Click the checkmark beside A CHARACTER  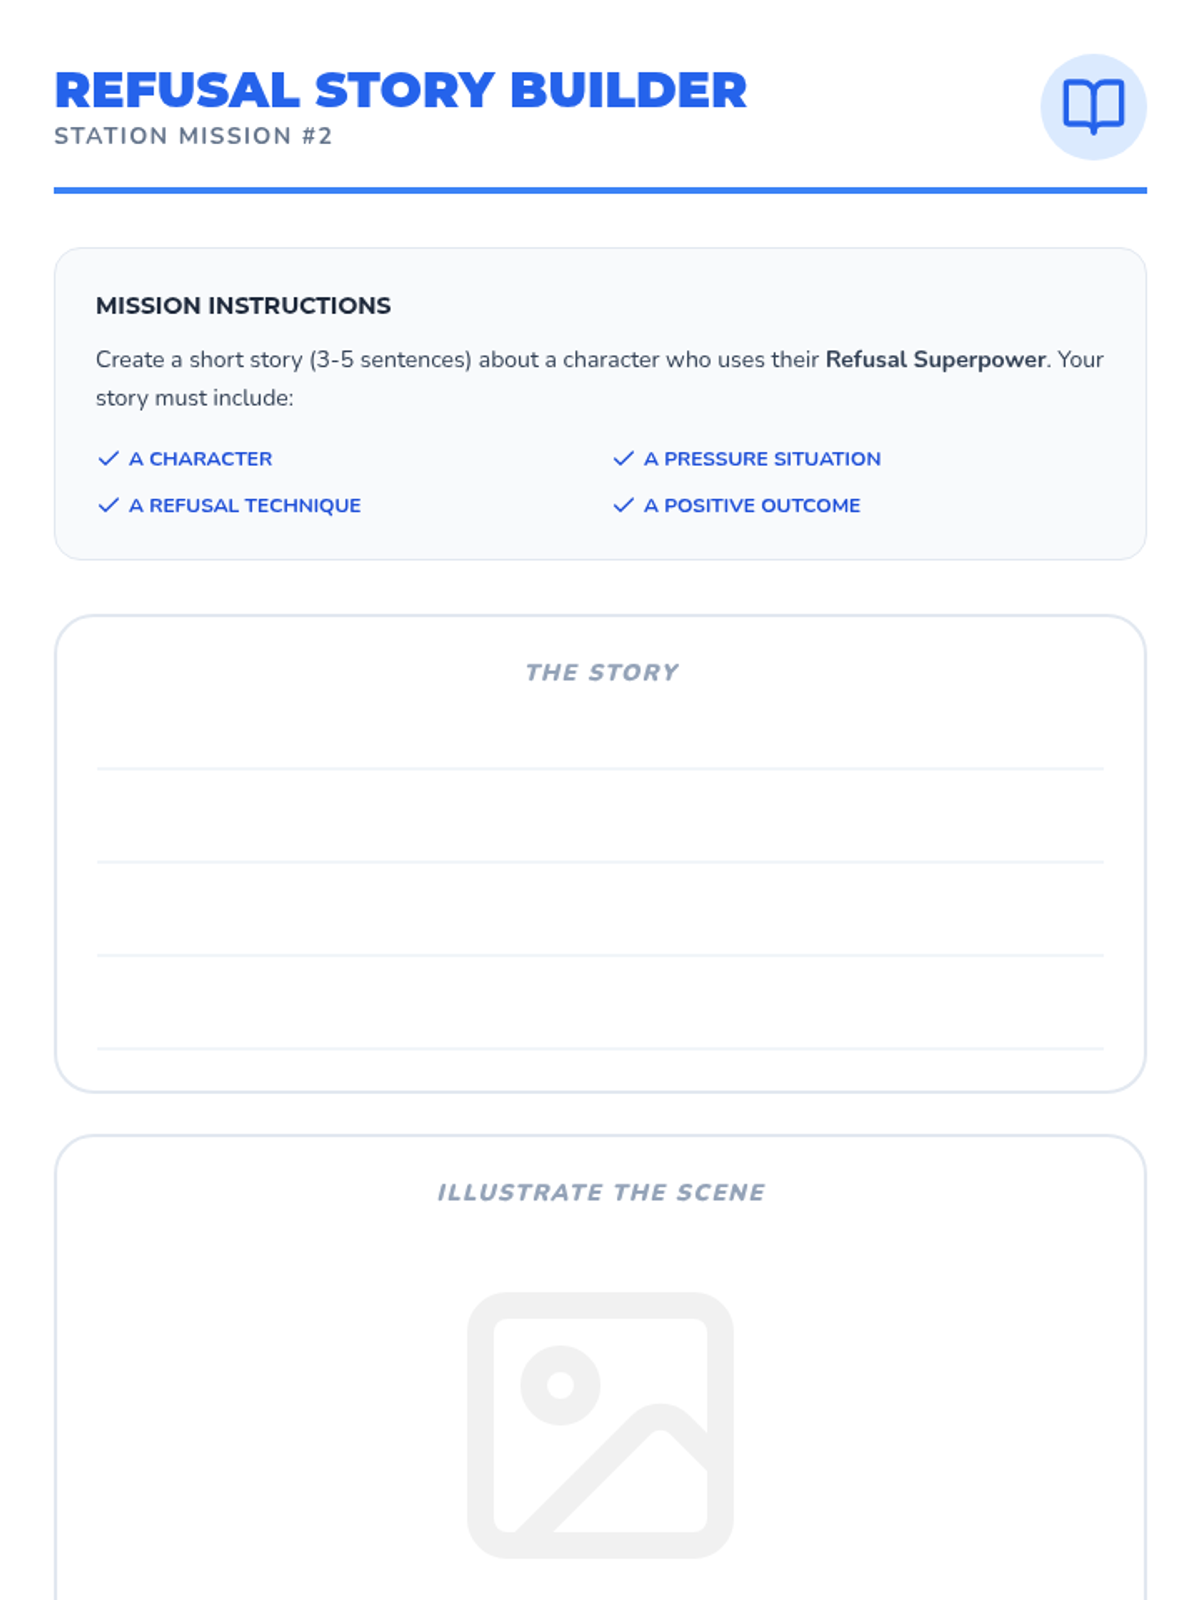[108, 458]
